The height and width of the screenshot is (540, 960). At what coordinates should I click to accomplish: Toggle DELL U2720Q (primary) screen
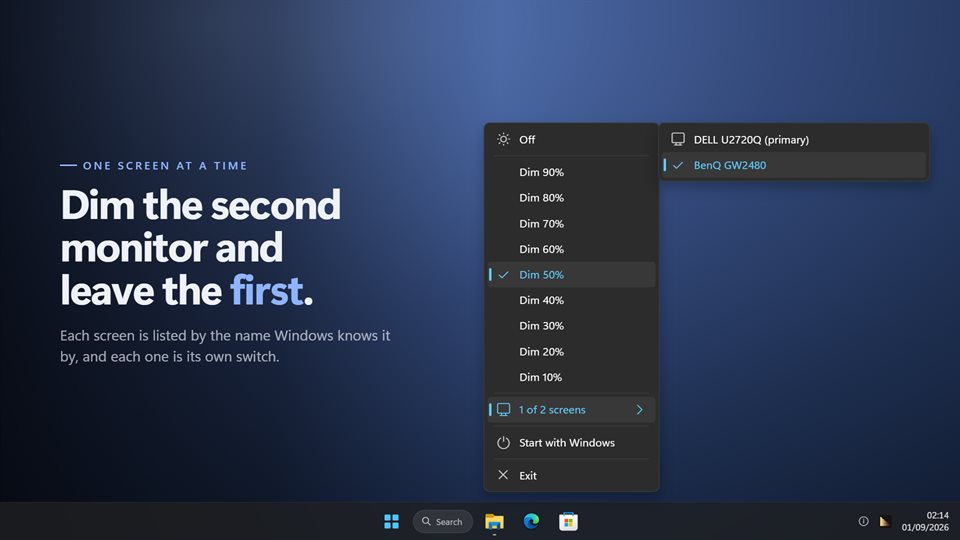(793, 140)
